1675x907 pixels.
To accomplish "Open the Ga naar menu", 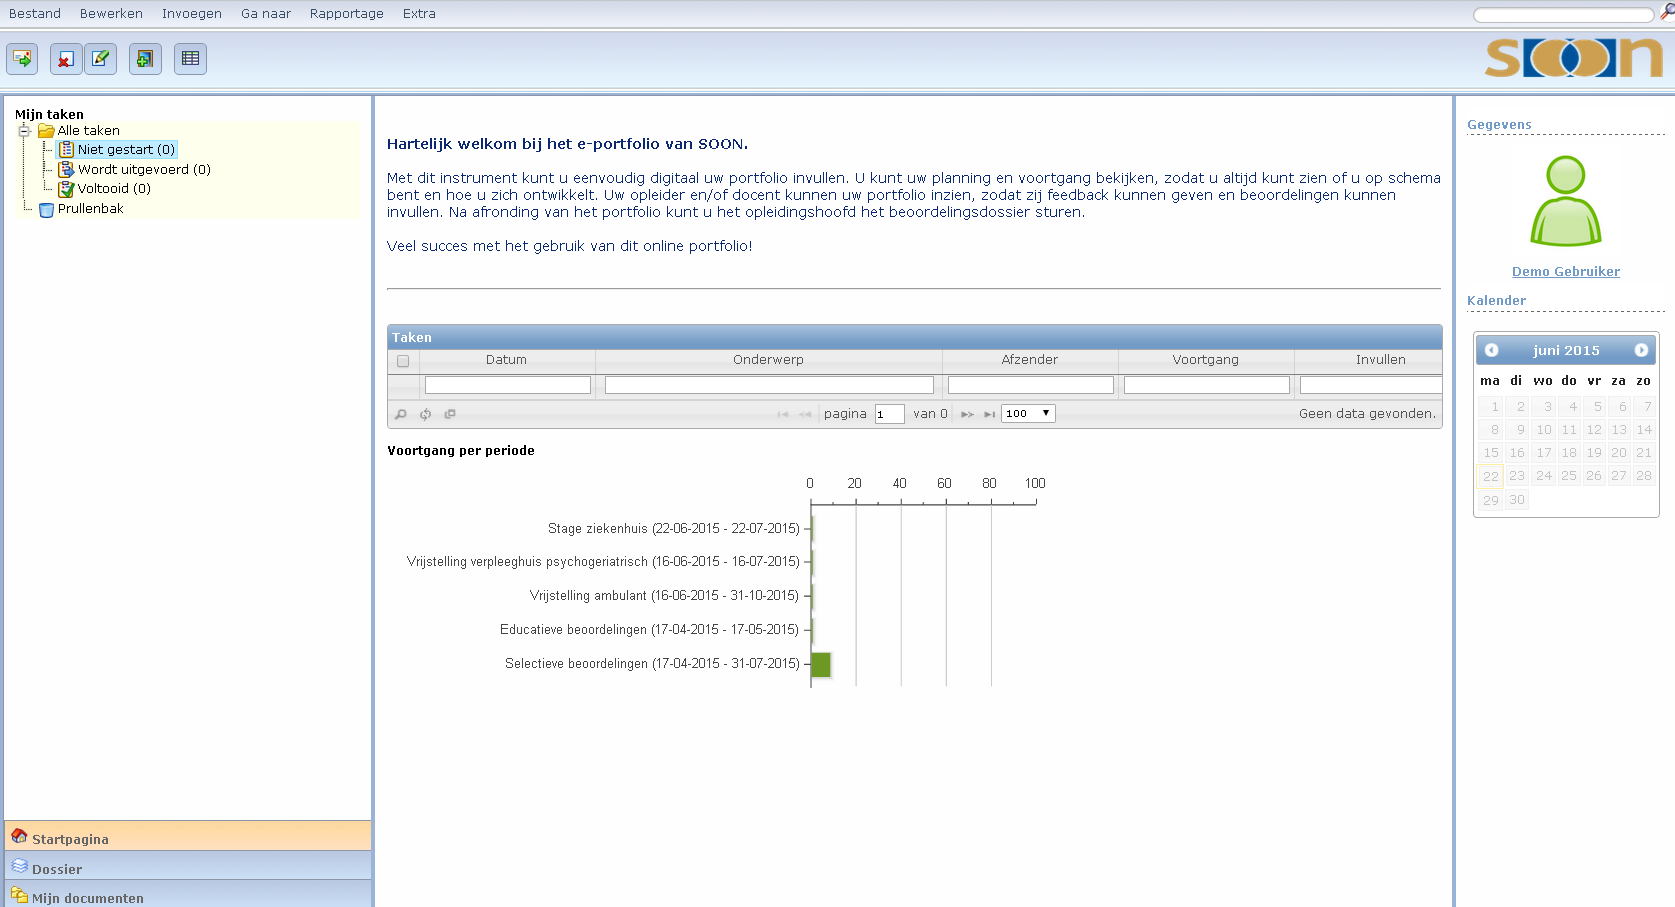I will [x=266, y=14].
